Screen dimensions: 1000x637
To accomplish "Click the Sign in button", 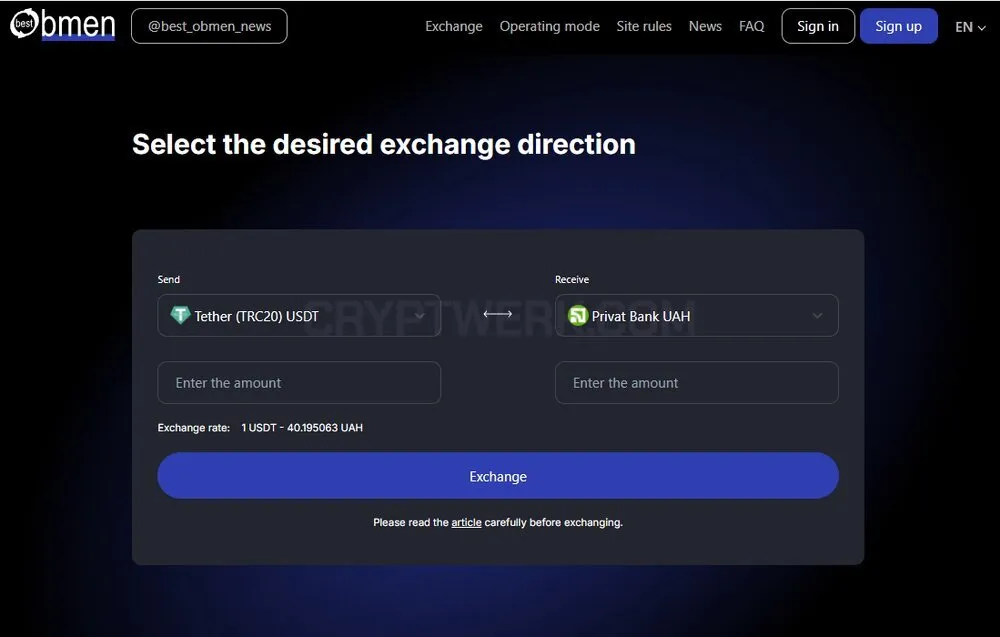I will point(818,26).
